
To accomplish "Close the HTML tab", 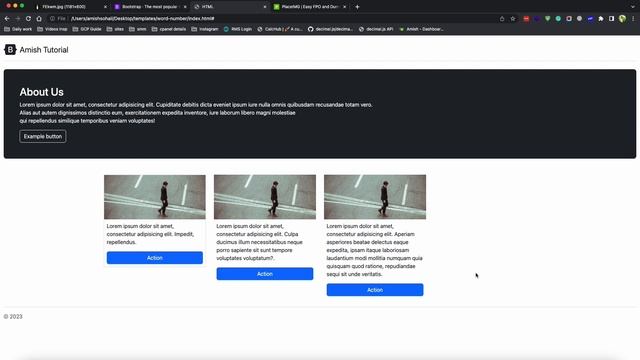I will pyautogui.click(x=264, y=7).
